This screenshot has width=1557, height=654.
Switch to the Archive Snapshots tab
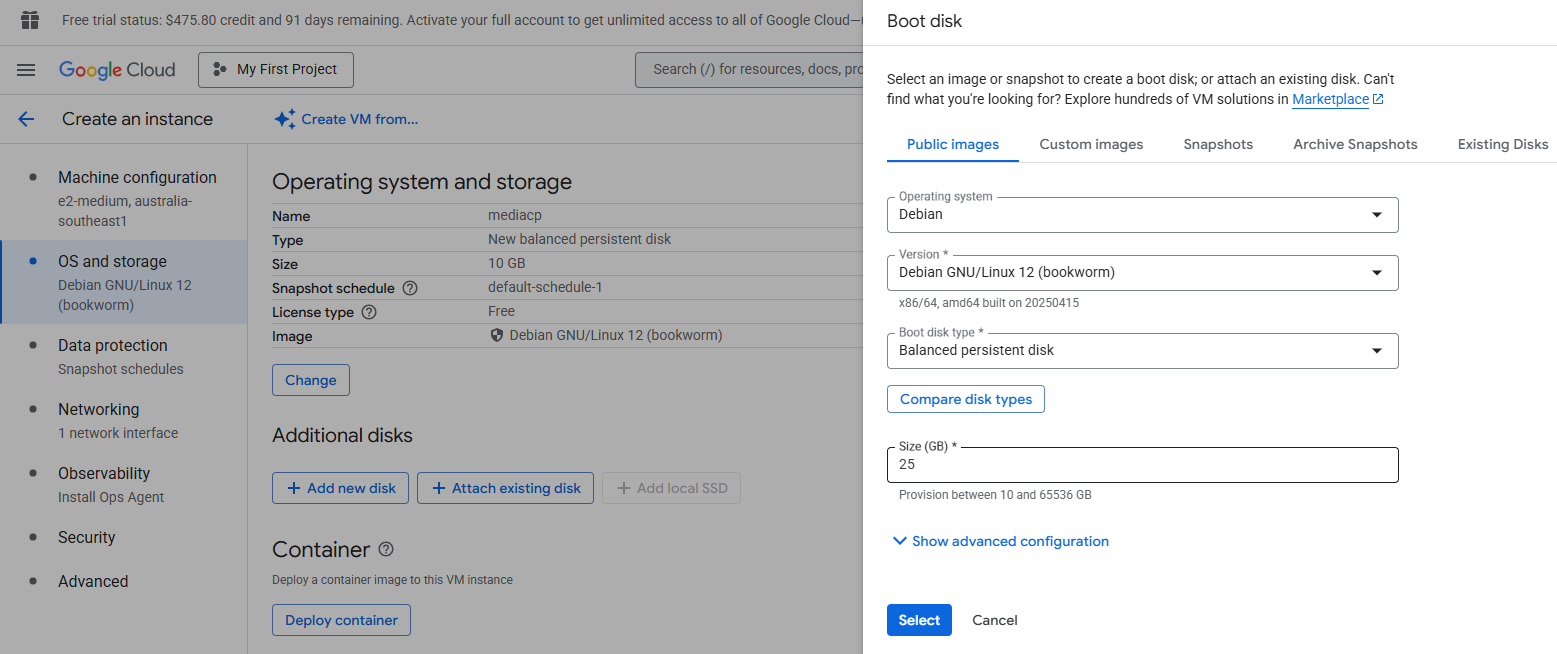tap(1355, 144)
